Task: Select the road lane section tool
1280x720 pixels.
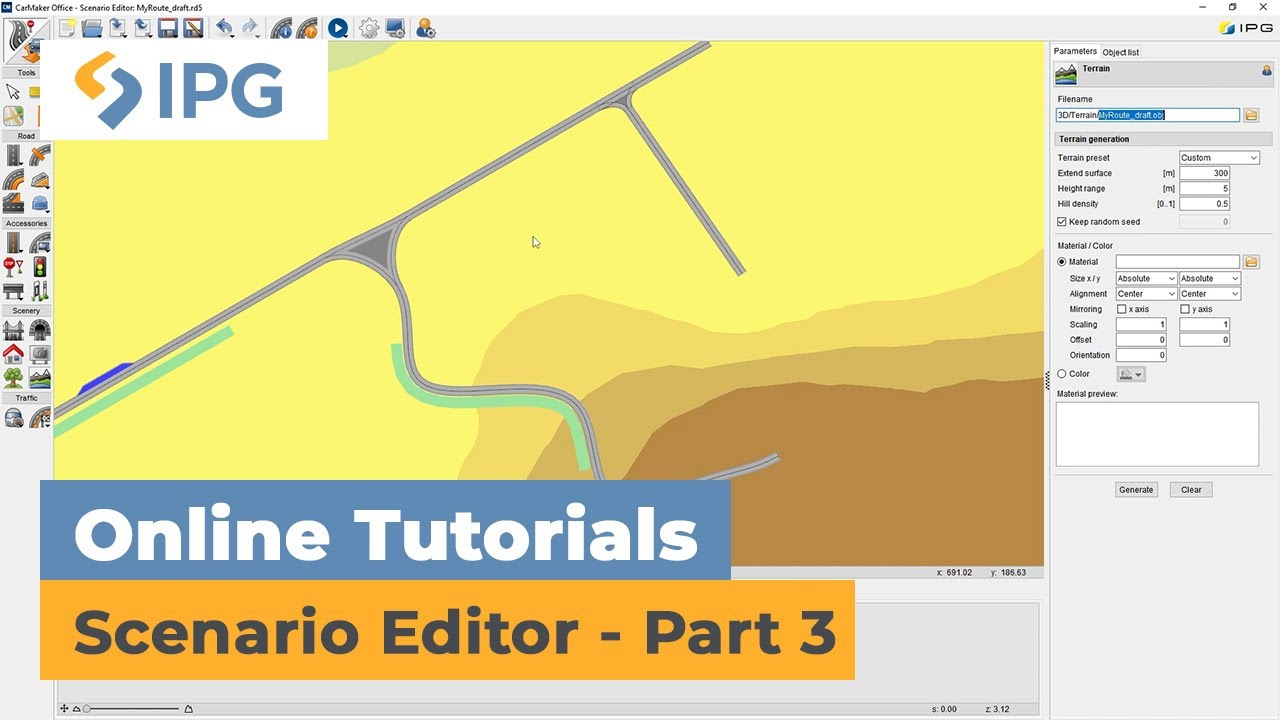Action: point(14,204)
